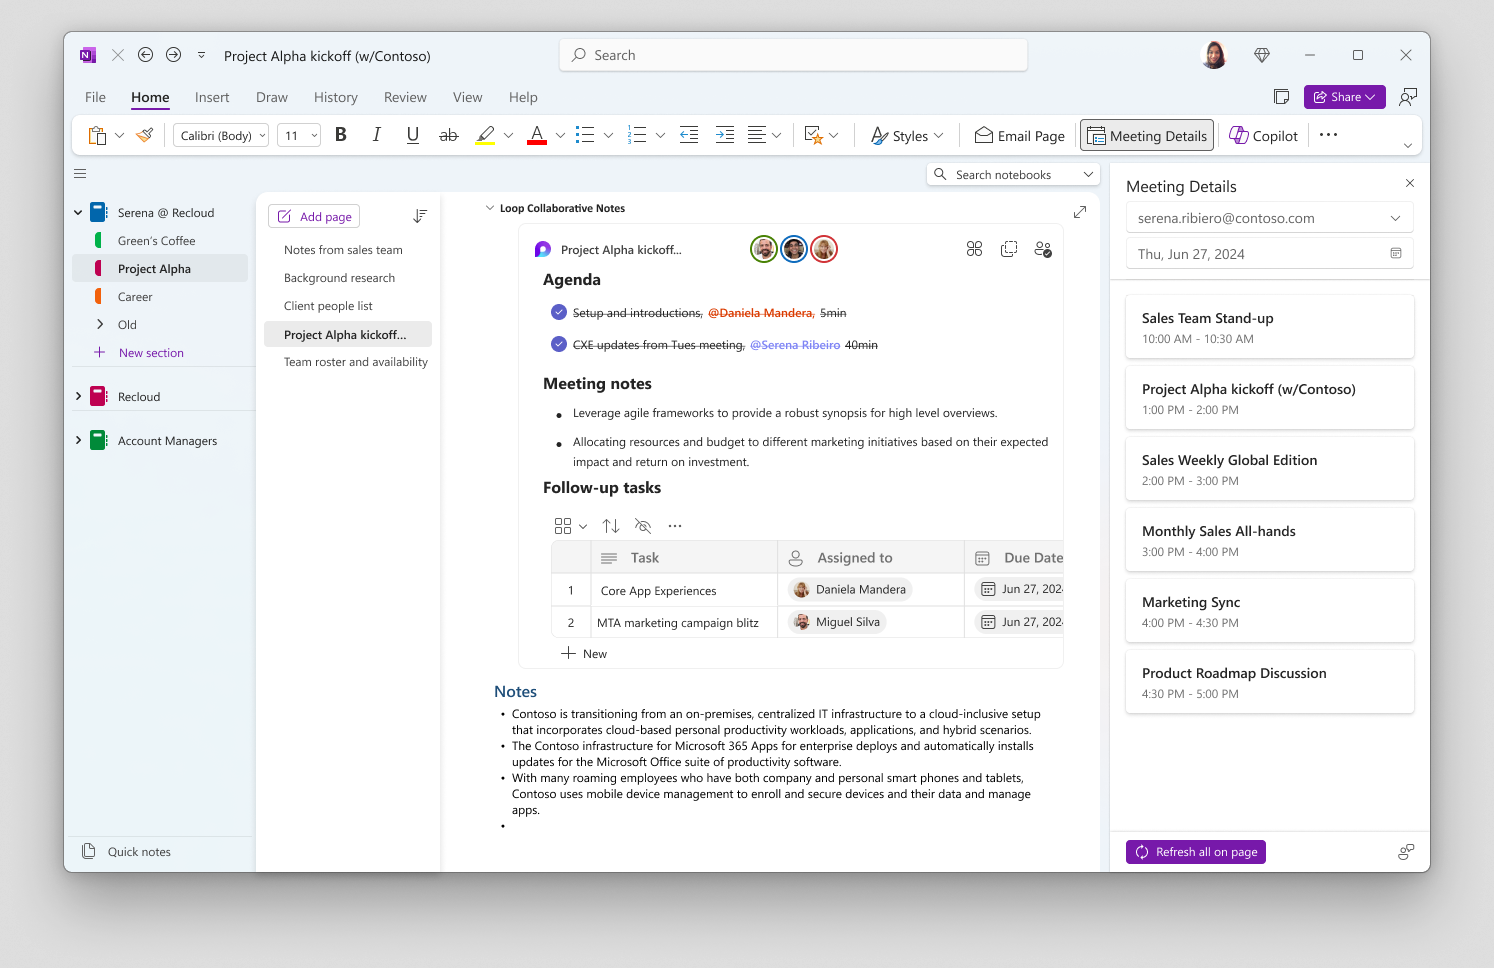Screen dimensions: 1494x968
Task: Expand the Old section group
Action: pos(100,325)
